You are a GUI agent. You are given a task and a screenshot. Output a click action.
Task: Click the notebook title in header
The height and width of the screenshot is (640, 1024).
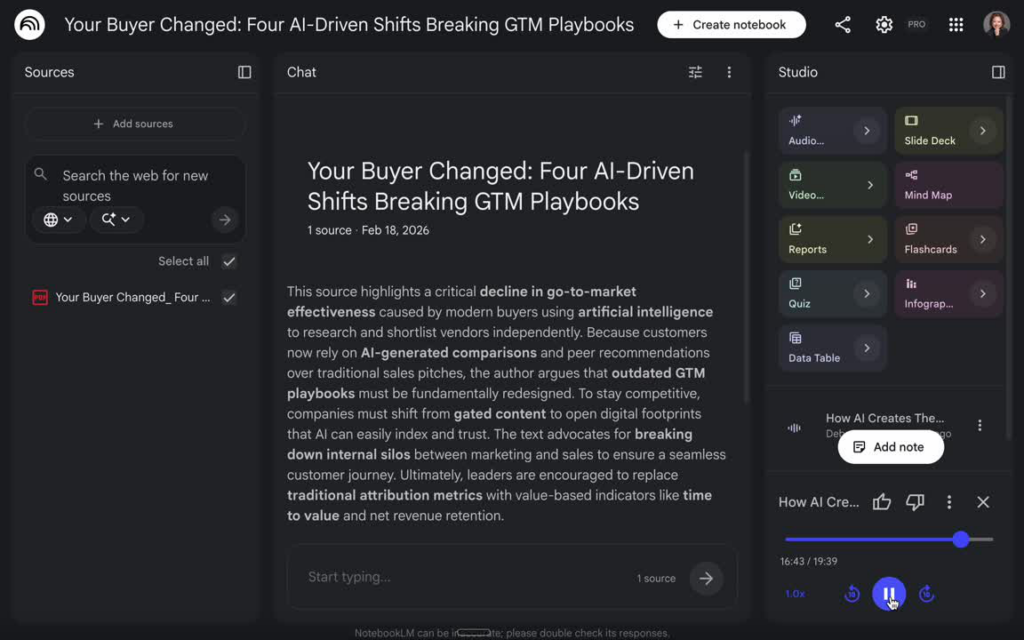click(x=349, y=25)
